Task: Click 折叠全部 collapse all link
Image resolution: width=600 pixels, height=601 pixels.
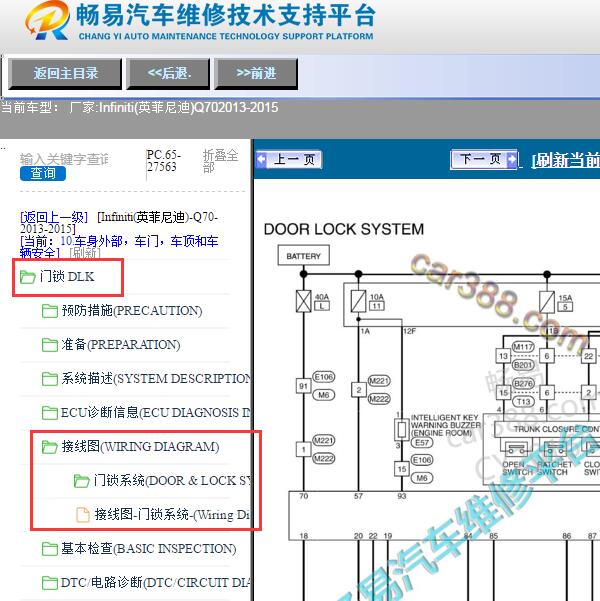Action: tap(220, 161)
